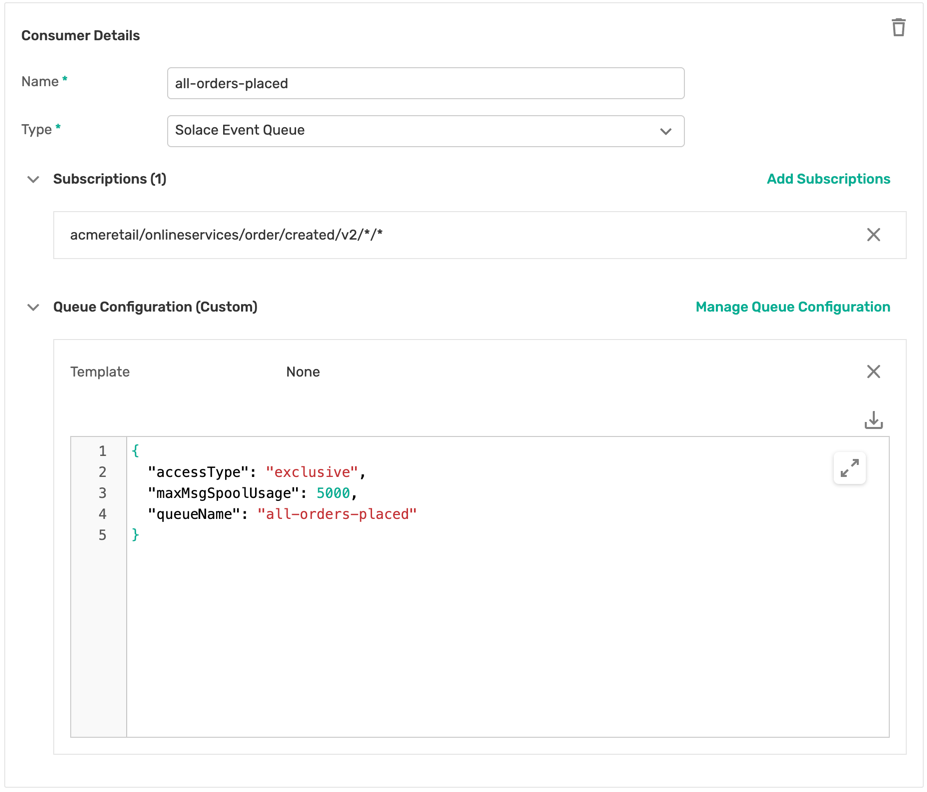Click the queueName value in the editor
Screen dimensions: 927x792
coord(337,514)
